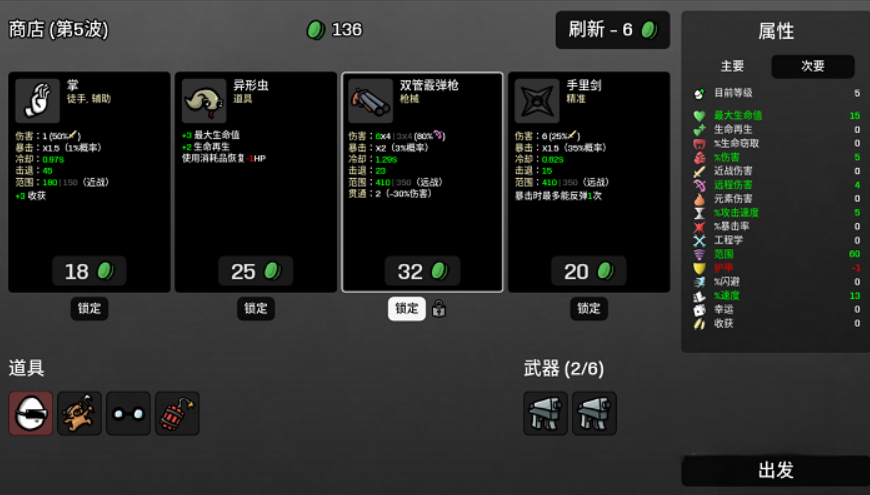Viewport: 870px width, 495px height.
Task: Click the dynamite item icon
Action: point(177,413)
